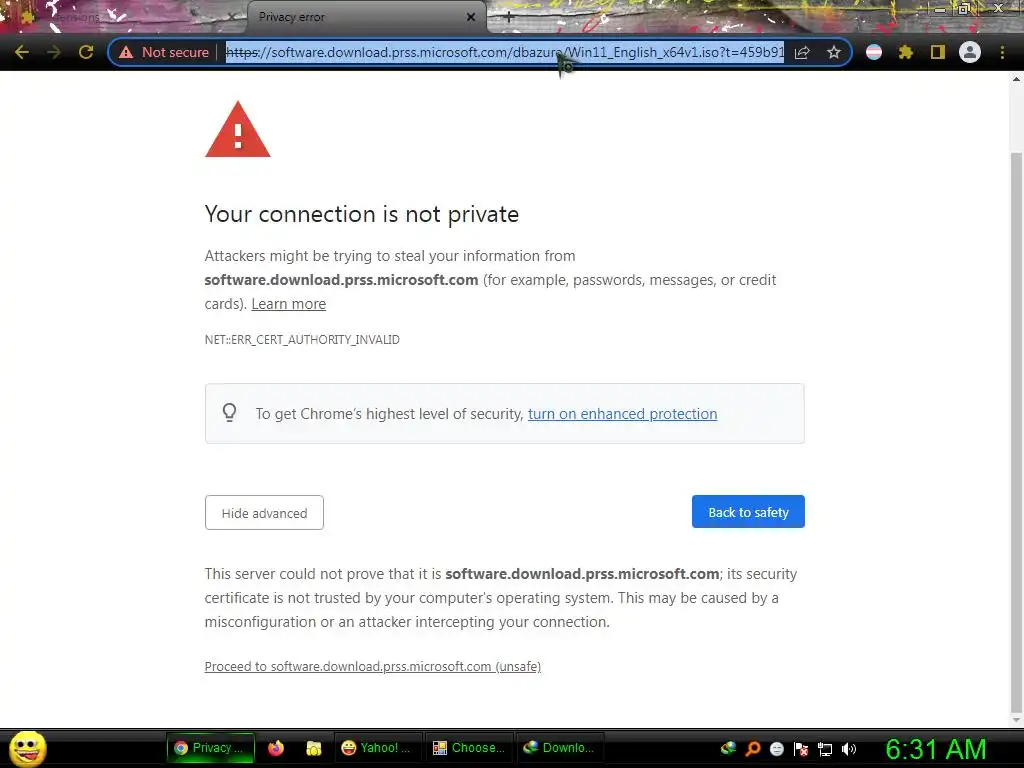
Task: Open a new tab with plus button
Action: click(509, 18)
